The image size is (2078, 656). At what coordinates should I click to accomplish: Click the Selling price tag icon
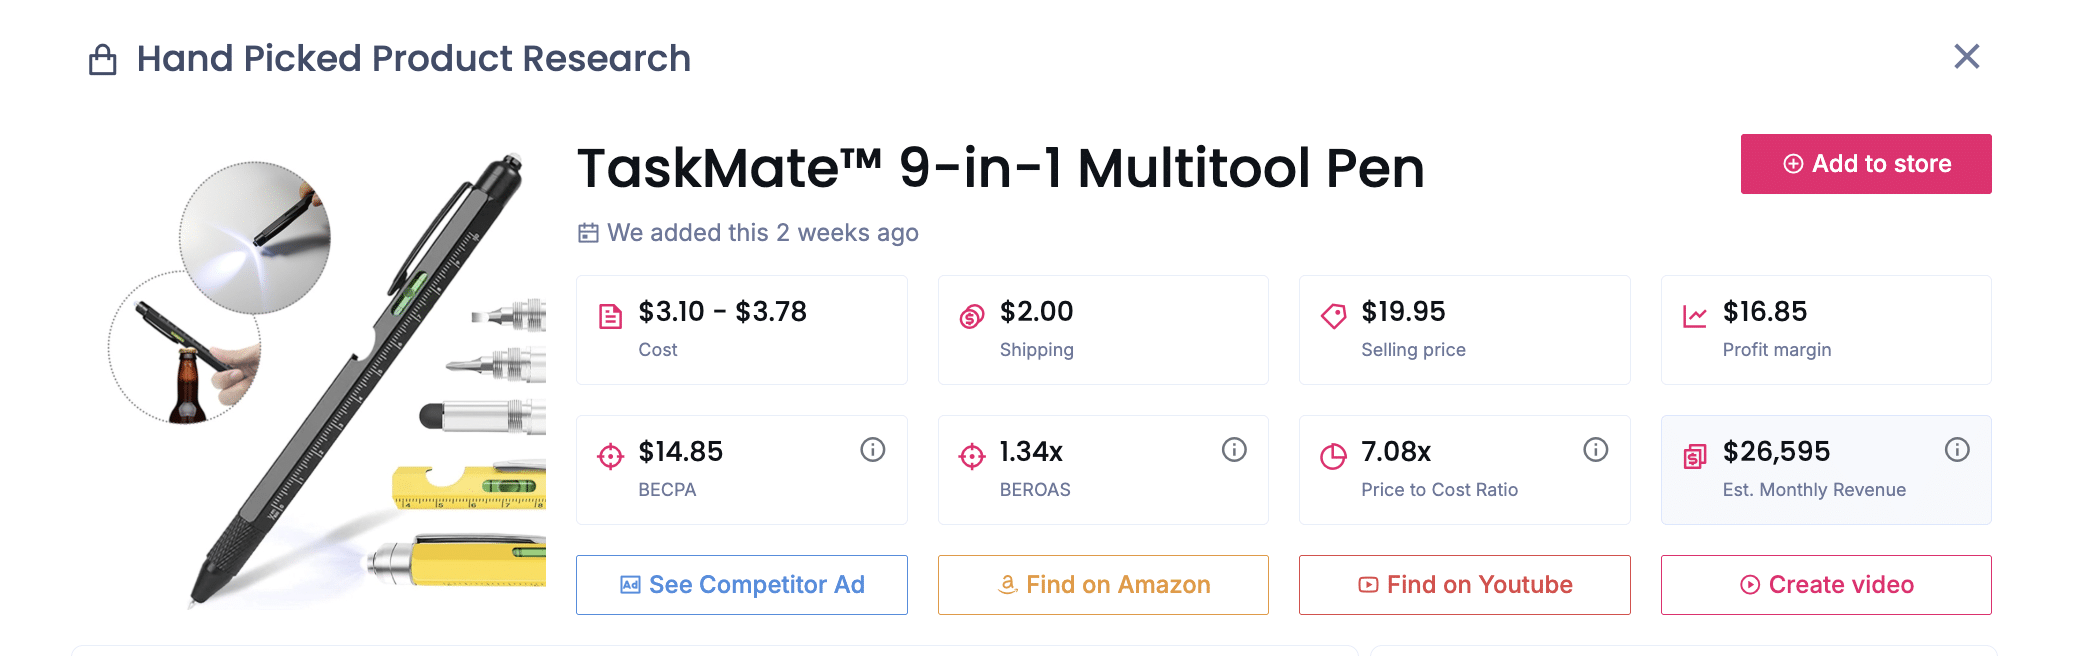[x=1333, y=317]
